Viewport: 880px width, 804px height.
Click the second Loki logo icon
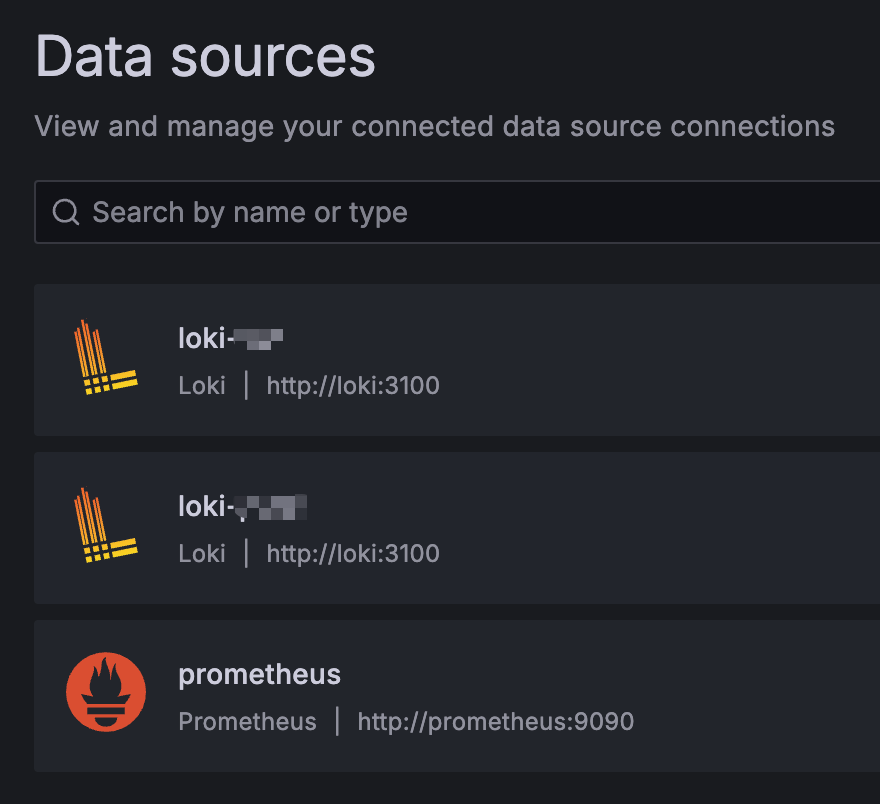[x=105, y=526]
